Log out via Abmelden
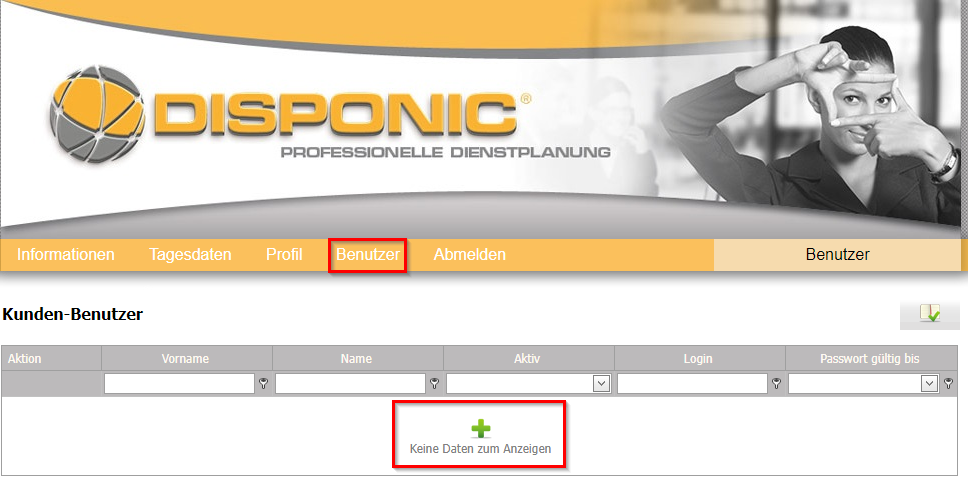This screenshot has width=968, height=489. point(469,254)
